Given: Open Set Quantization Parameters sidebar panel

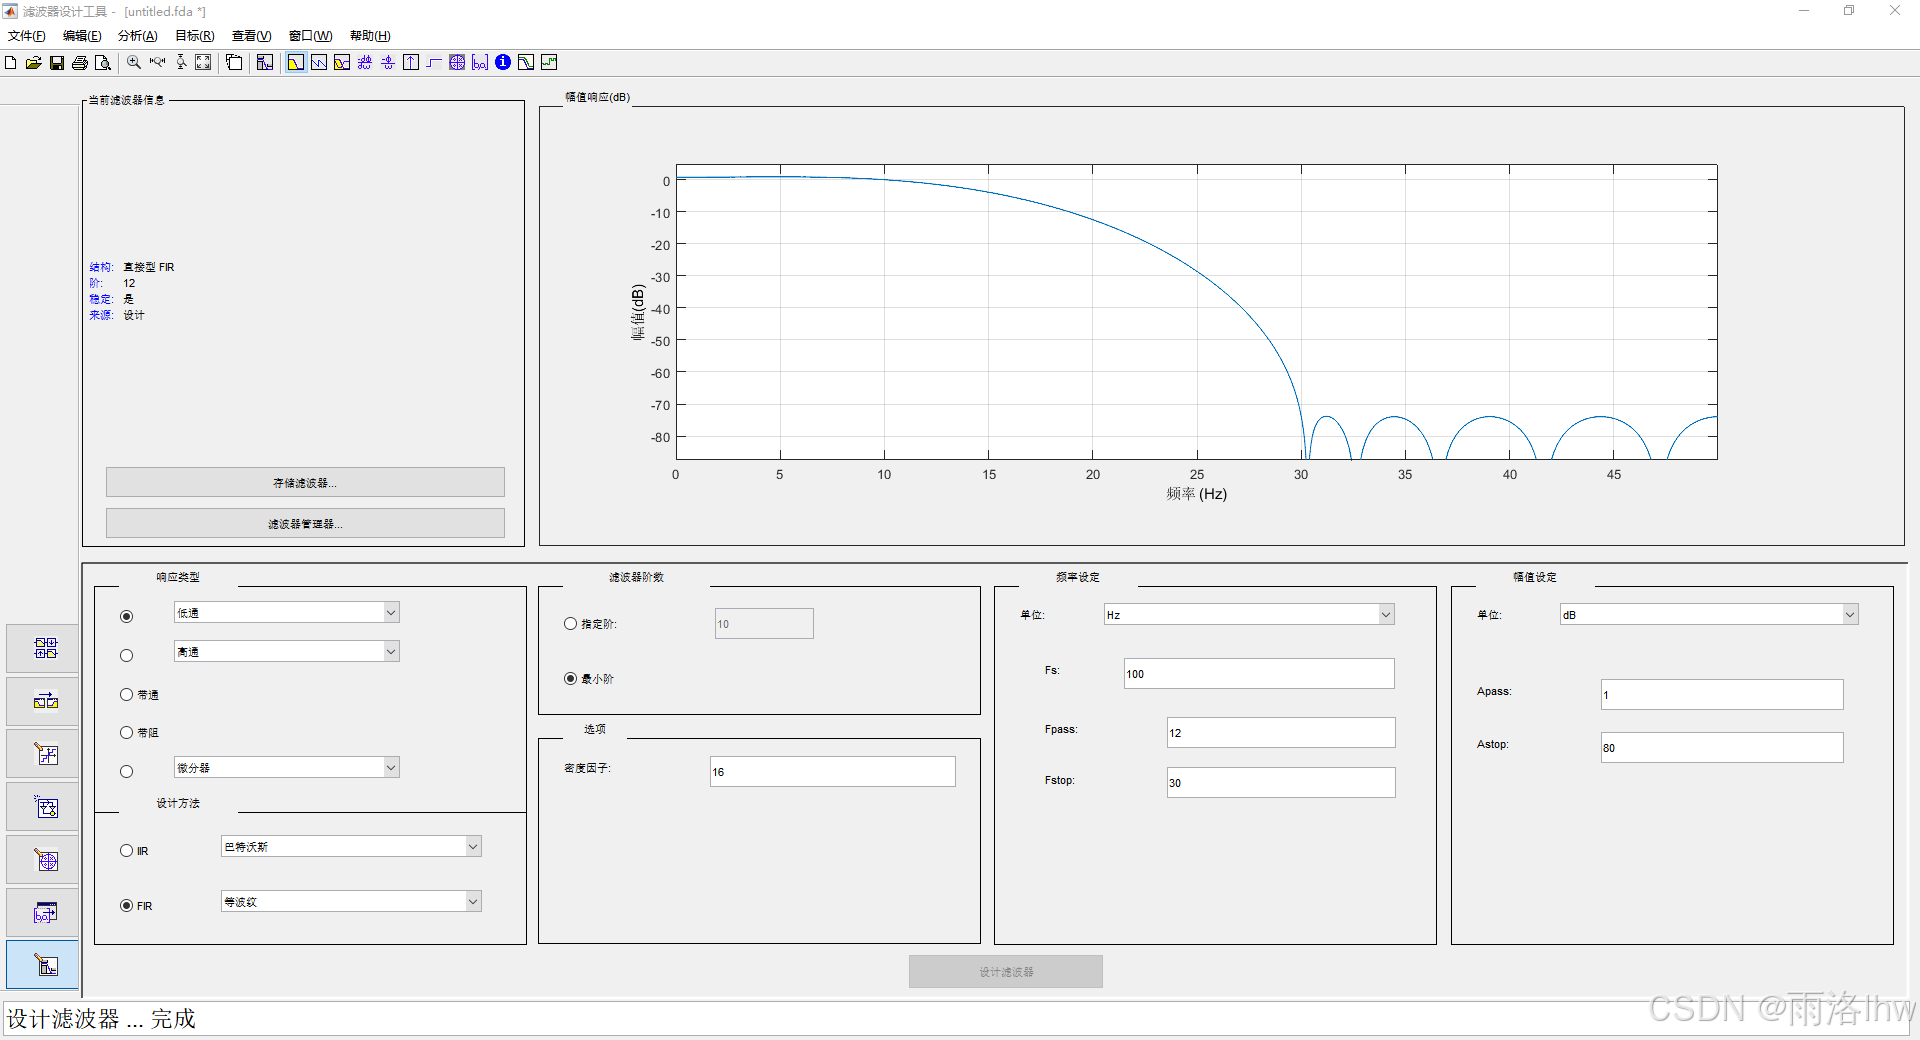Looking at the screenshot, I should pos(43,754).
